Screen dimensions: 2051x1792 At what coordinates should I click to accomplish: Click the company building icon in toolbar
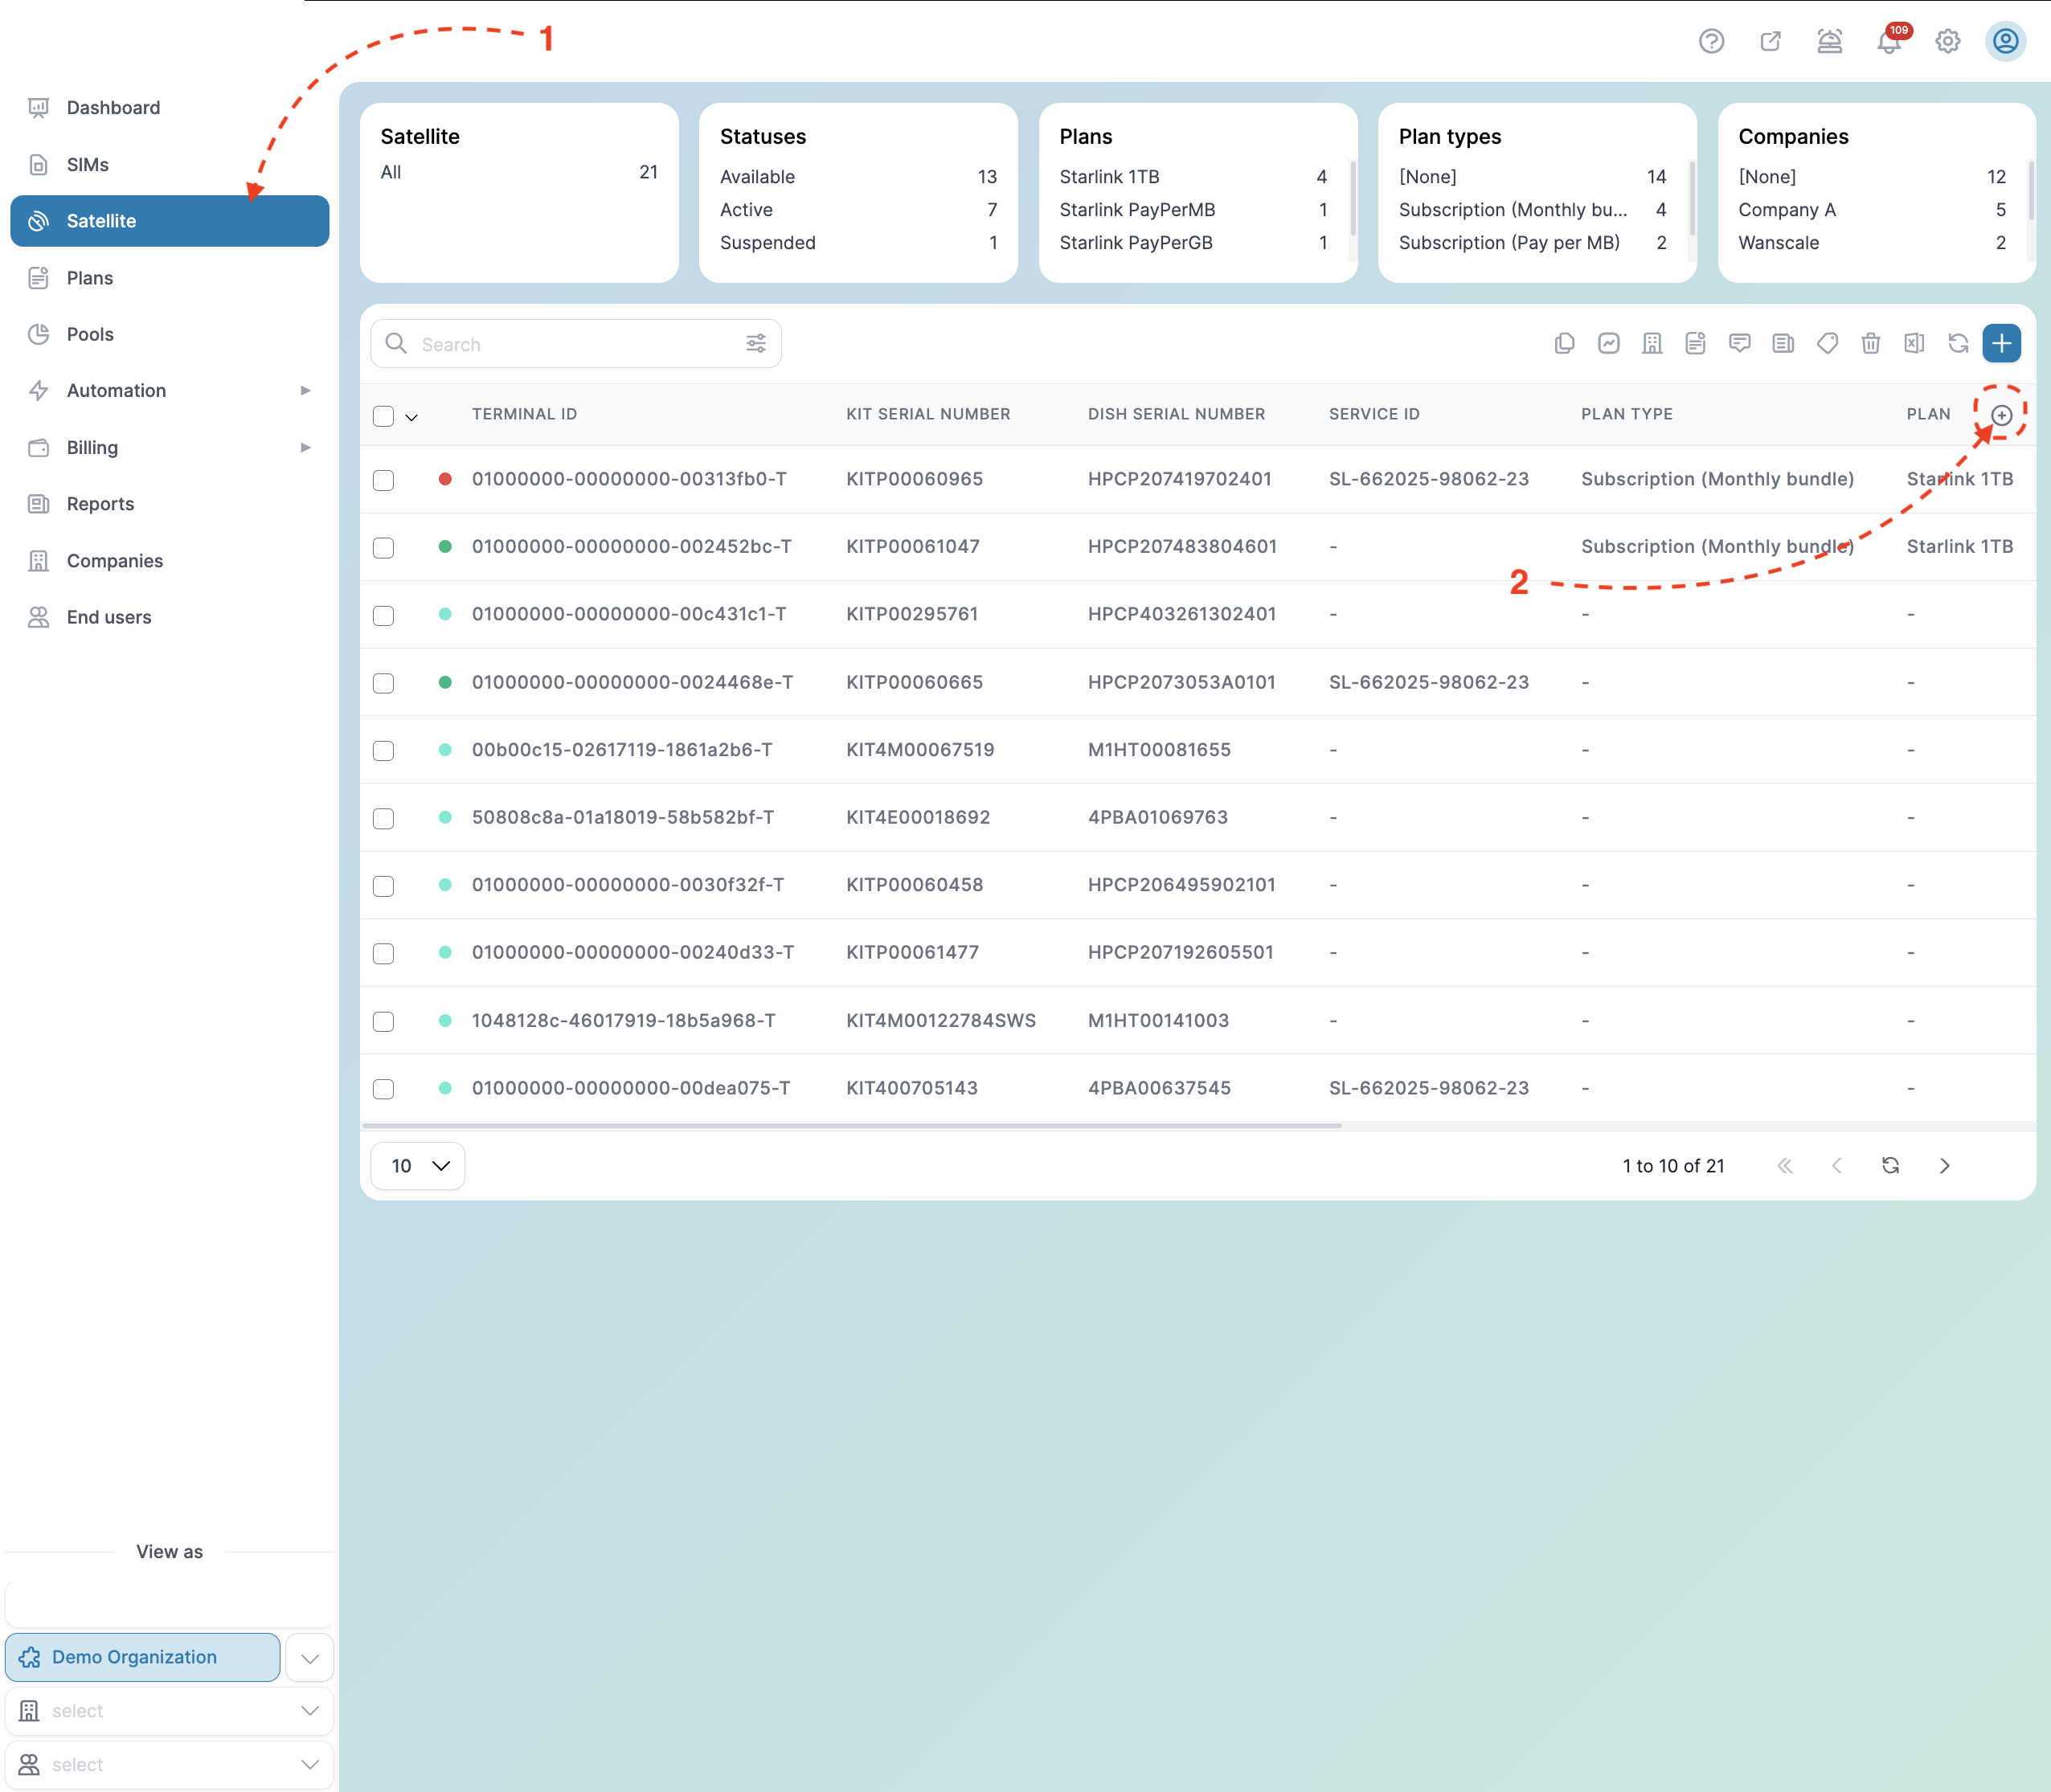click(x=1652, y=344)
